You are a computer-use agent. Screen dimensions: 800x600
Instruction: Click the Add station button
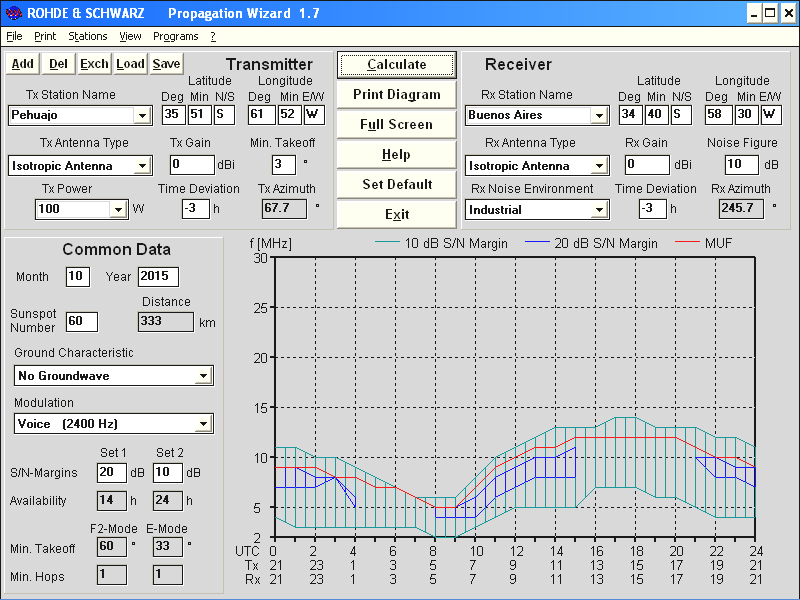pos(22,64)
